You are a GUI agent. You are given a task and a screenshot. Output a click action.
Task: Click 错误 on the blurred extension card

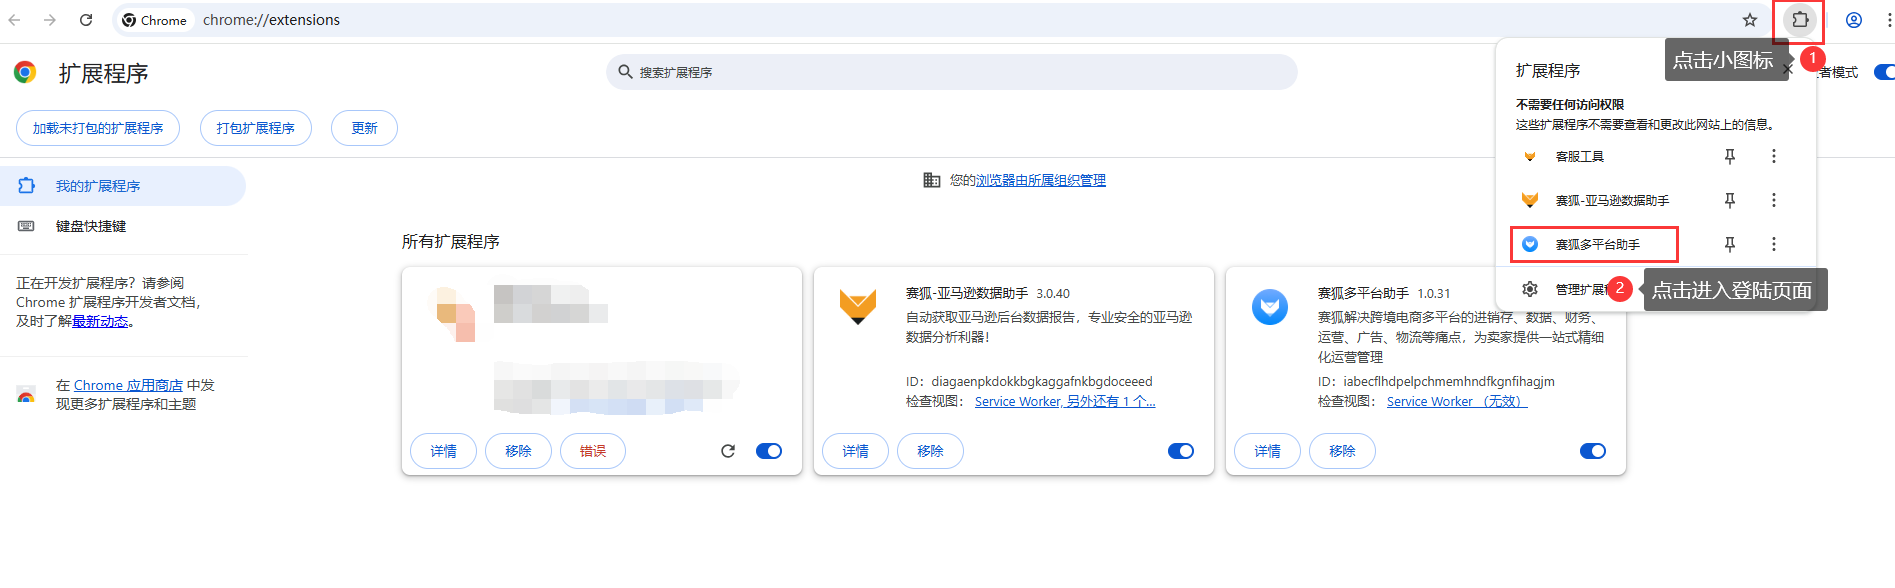pyautogui.click(x=593, y=451)
